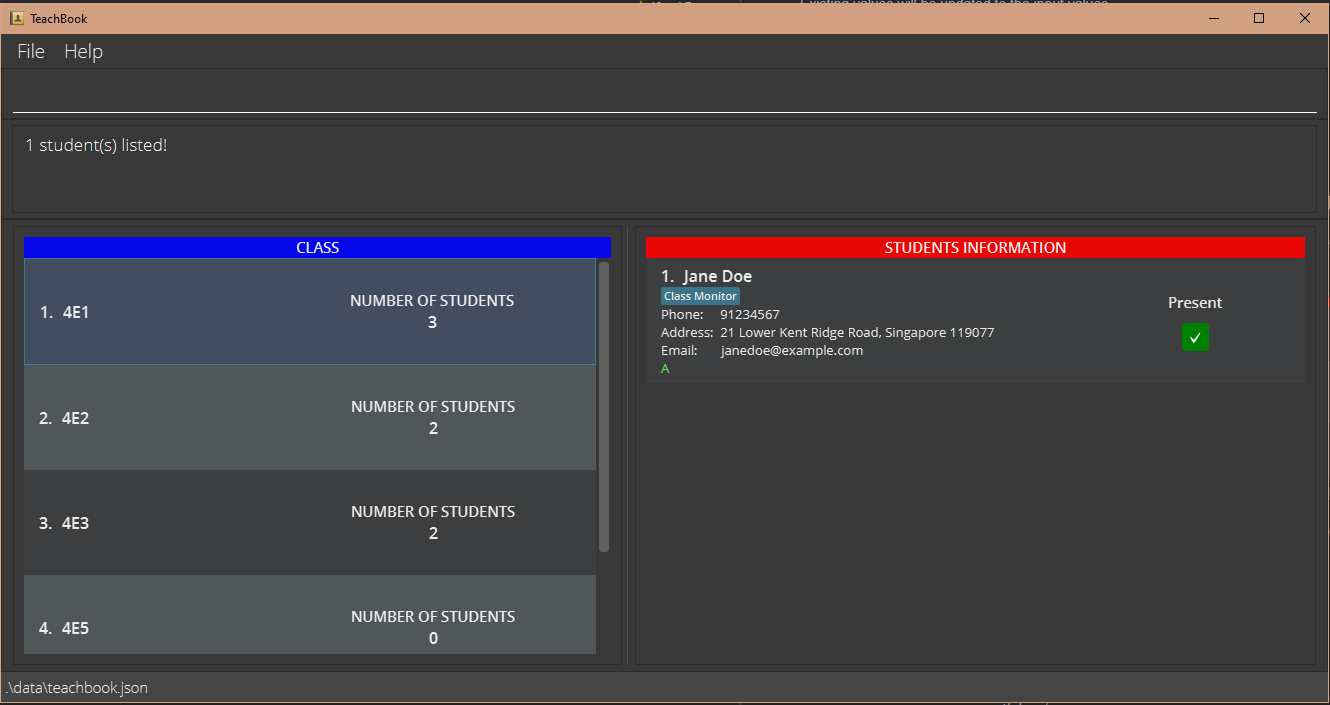This screenshot has width=1330, height=705.
Task: Click the TeachBook app icon in title bar
Action: click(17, 18)
